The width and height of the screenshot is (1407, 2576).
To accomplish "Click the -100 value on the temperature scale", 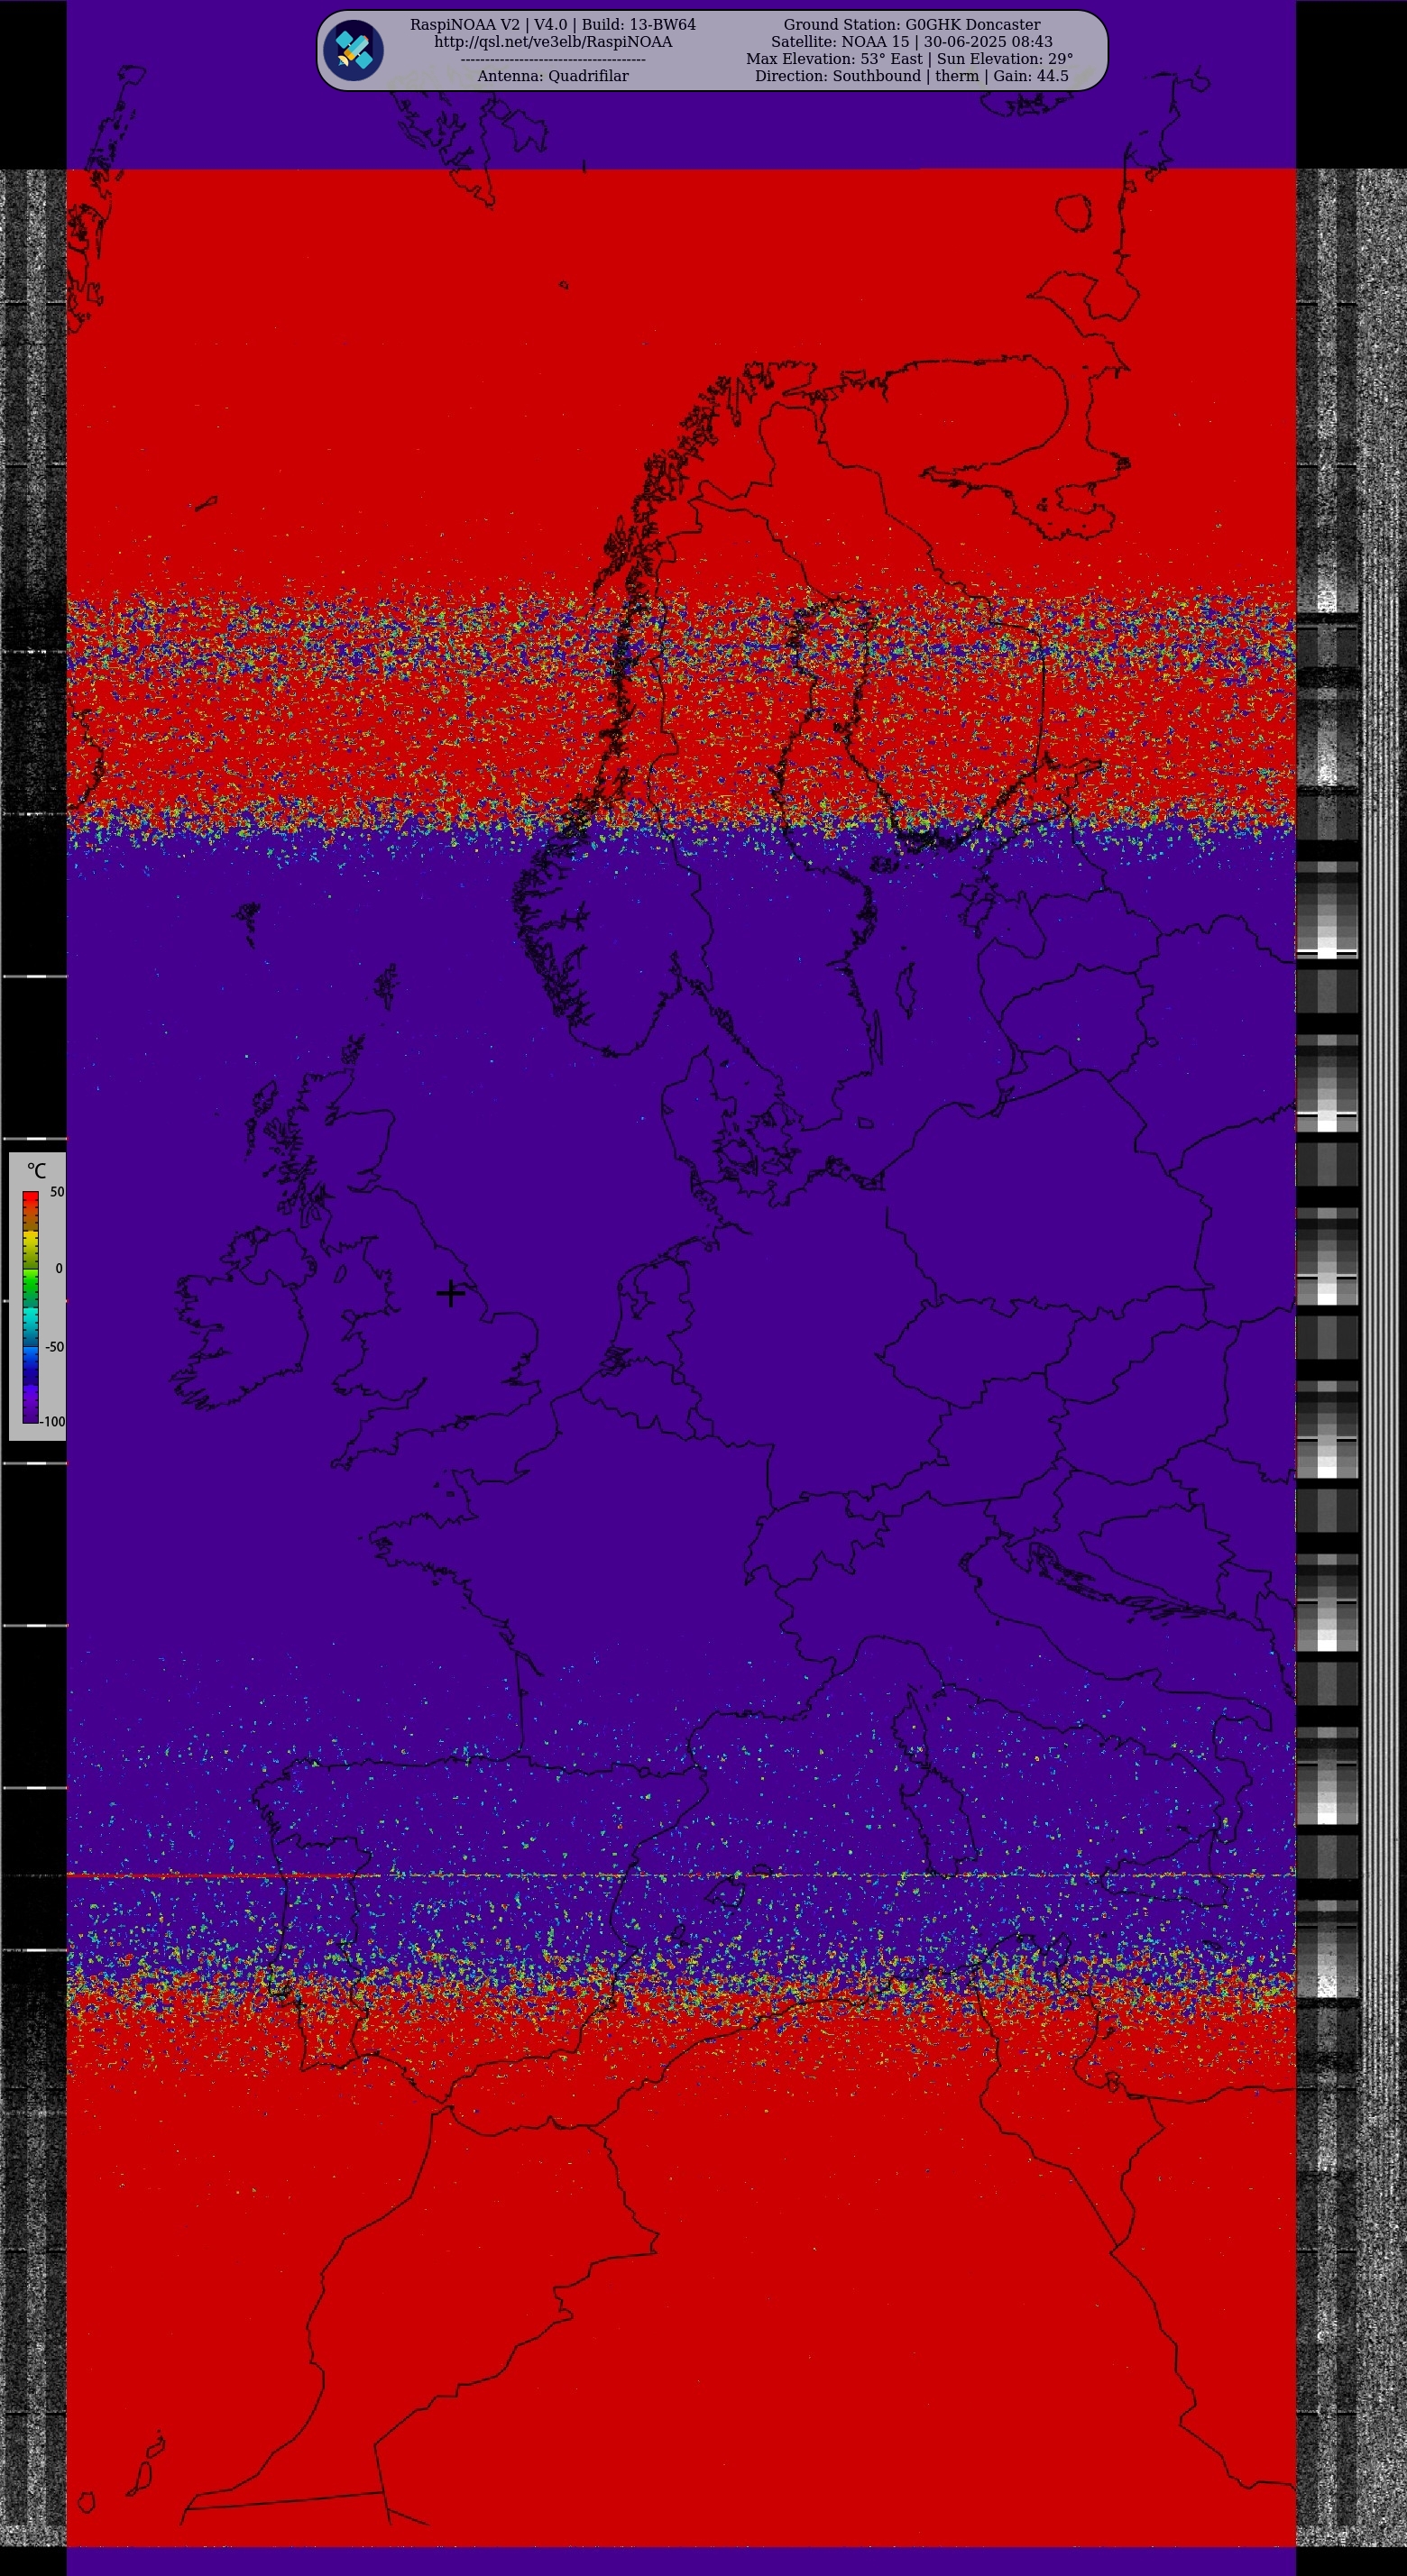I will tap(53, 1422).
